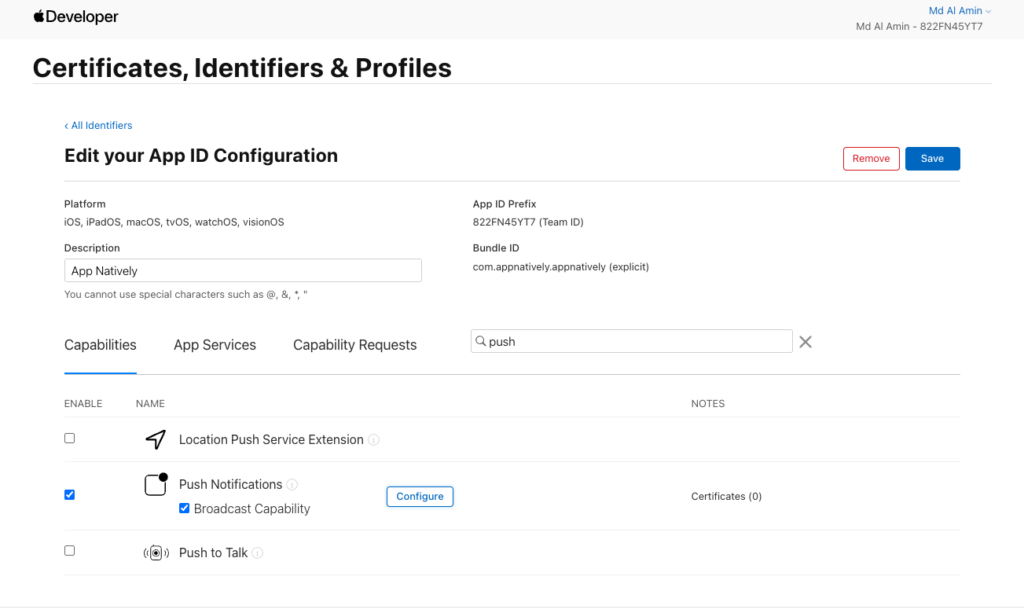Show info for Location Push Service Extension
This screenshot has height=613, width=1024.
[374, 440]
